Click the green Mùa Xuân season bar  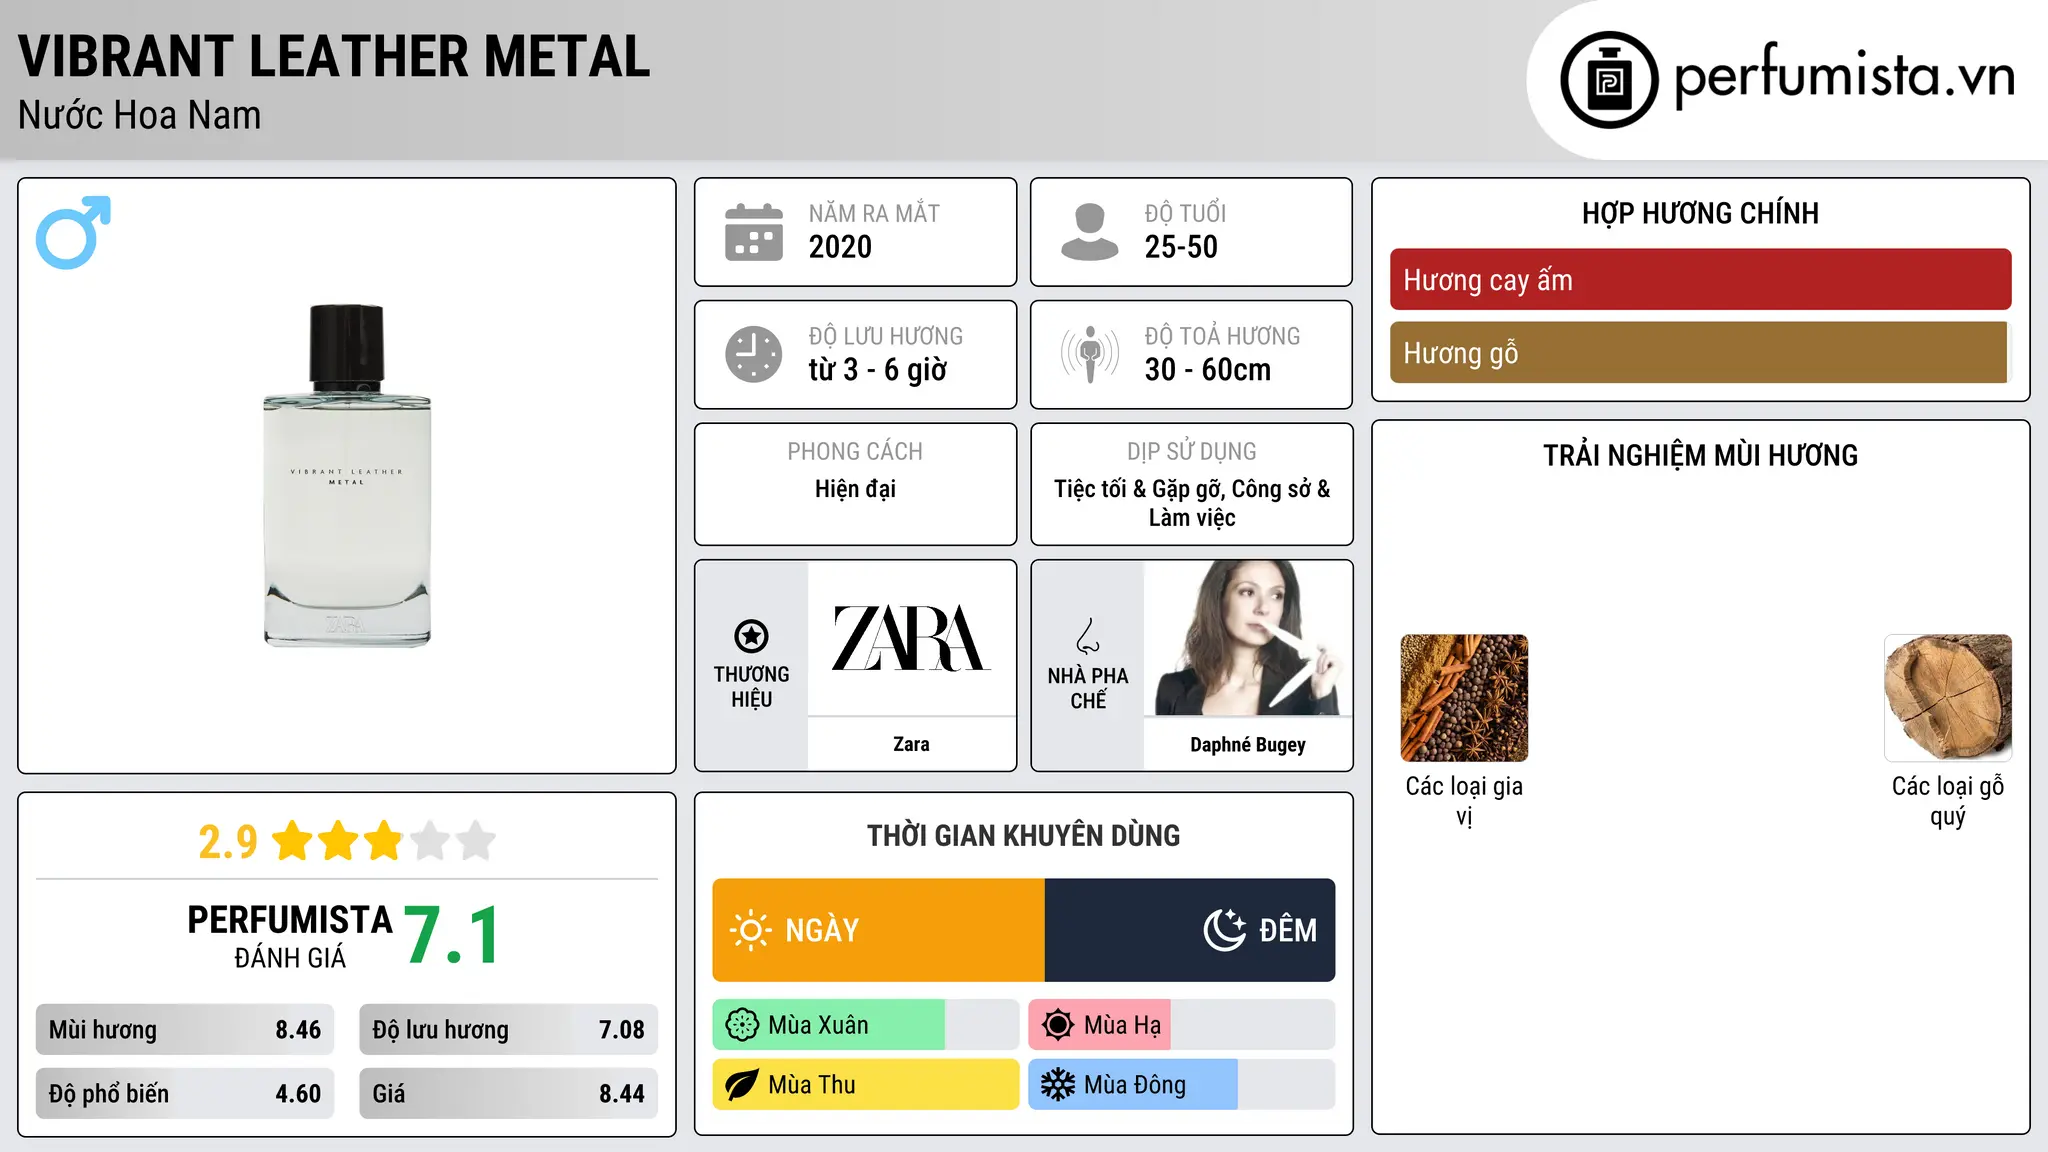click(829, 1025)
